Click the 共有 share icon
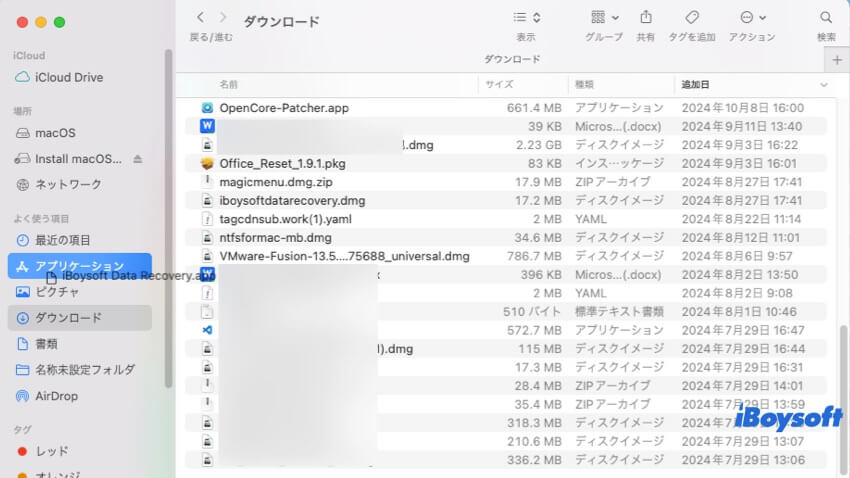This screenshot has width=850, height=478. coord(646,17)
